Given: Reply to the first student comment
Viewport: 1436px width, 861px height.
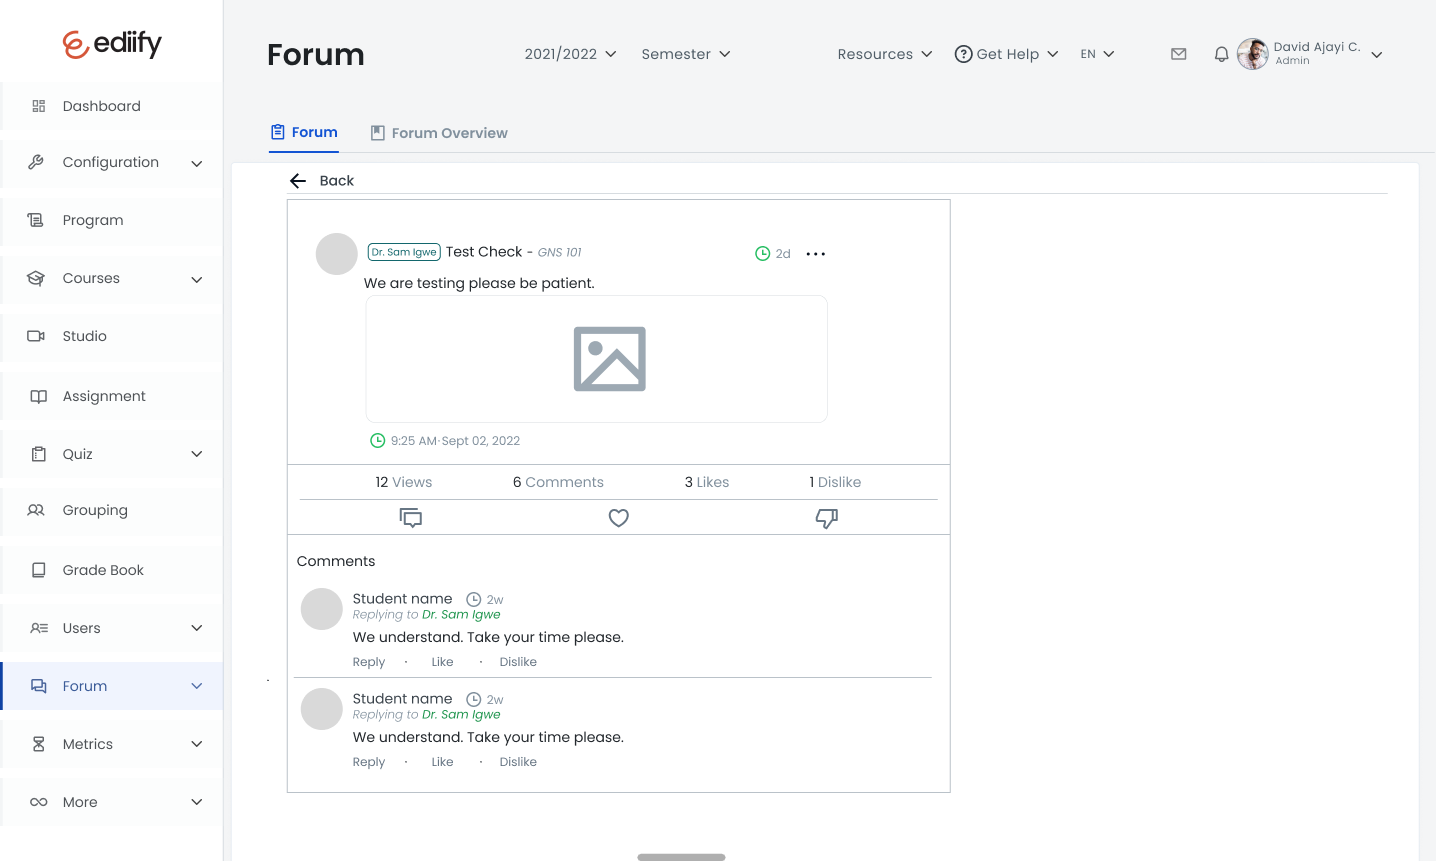Looking at the screenshot, I should (x=368, y=661).
